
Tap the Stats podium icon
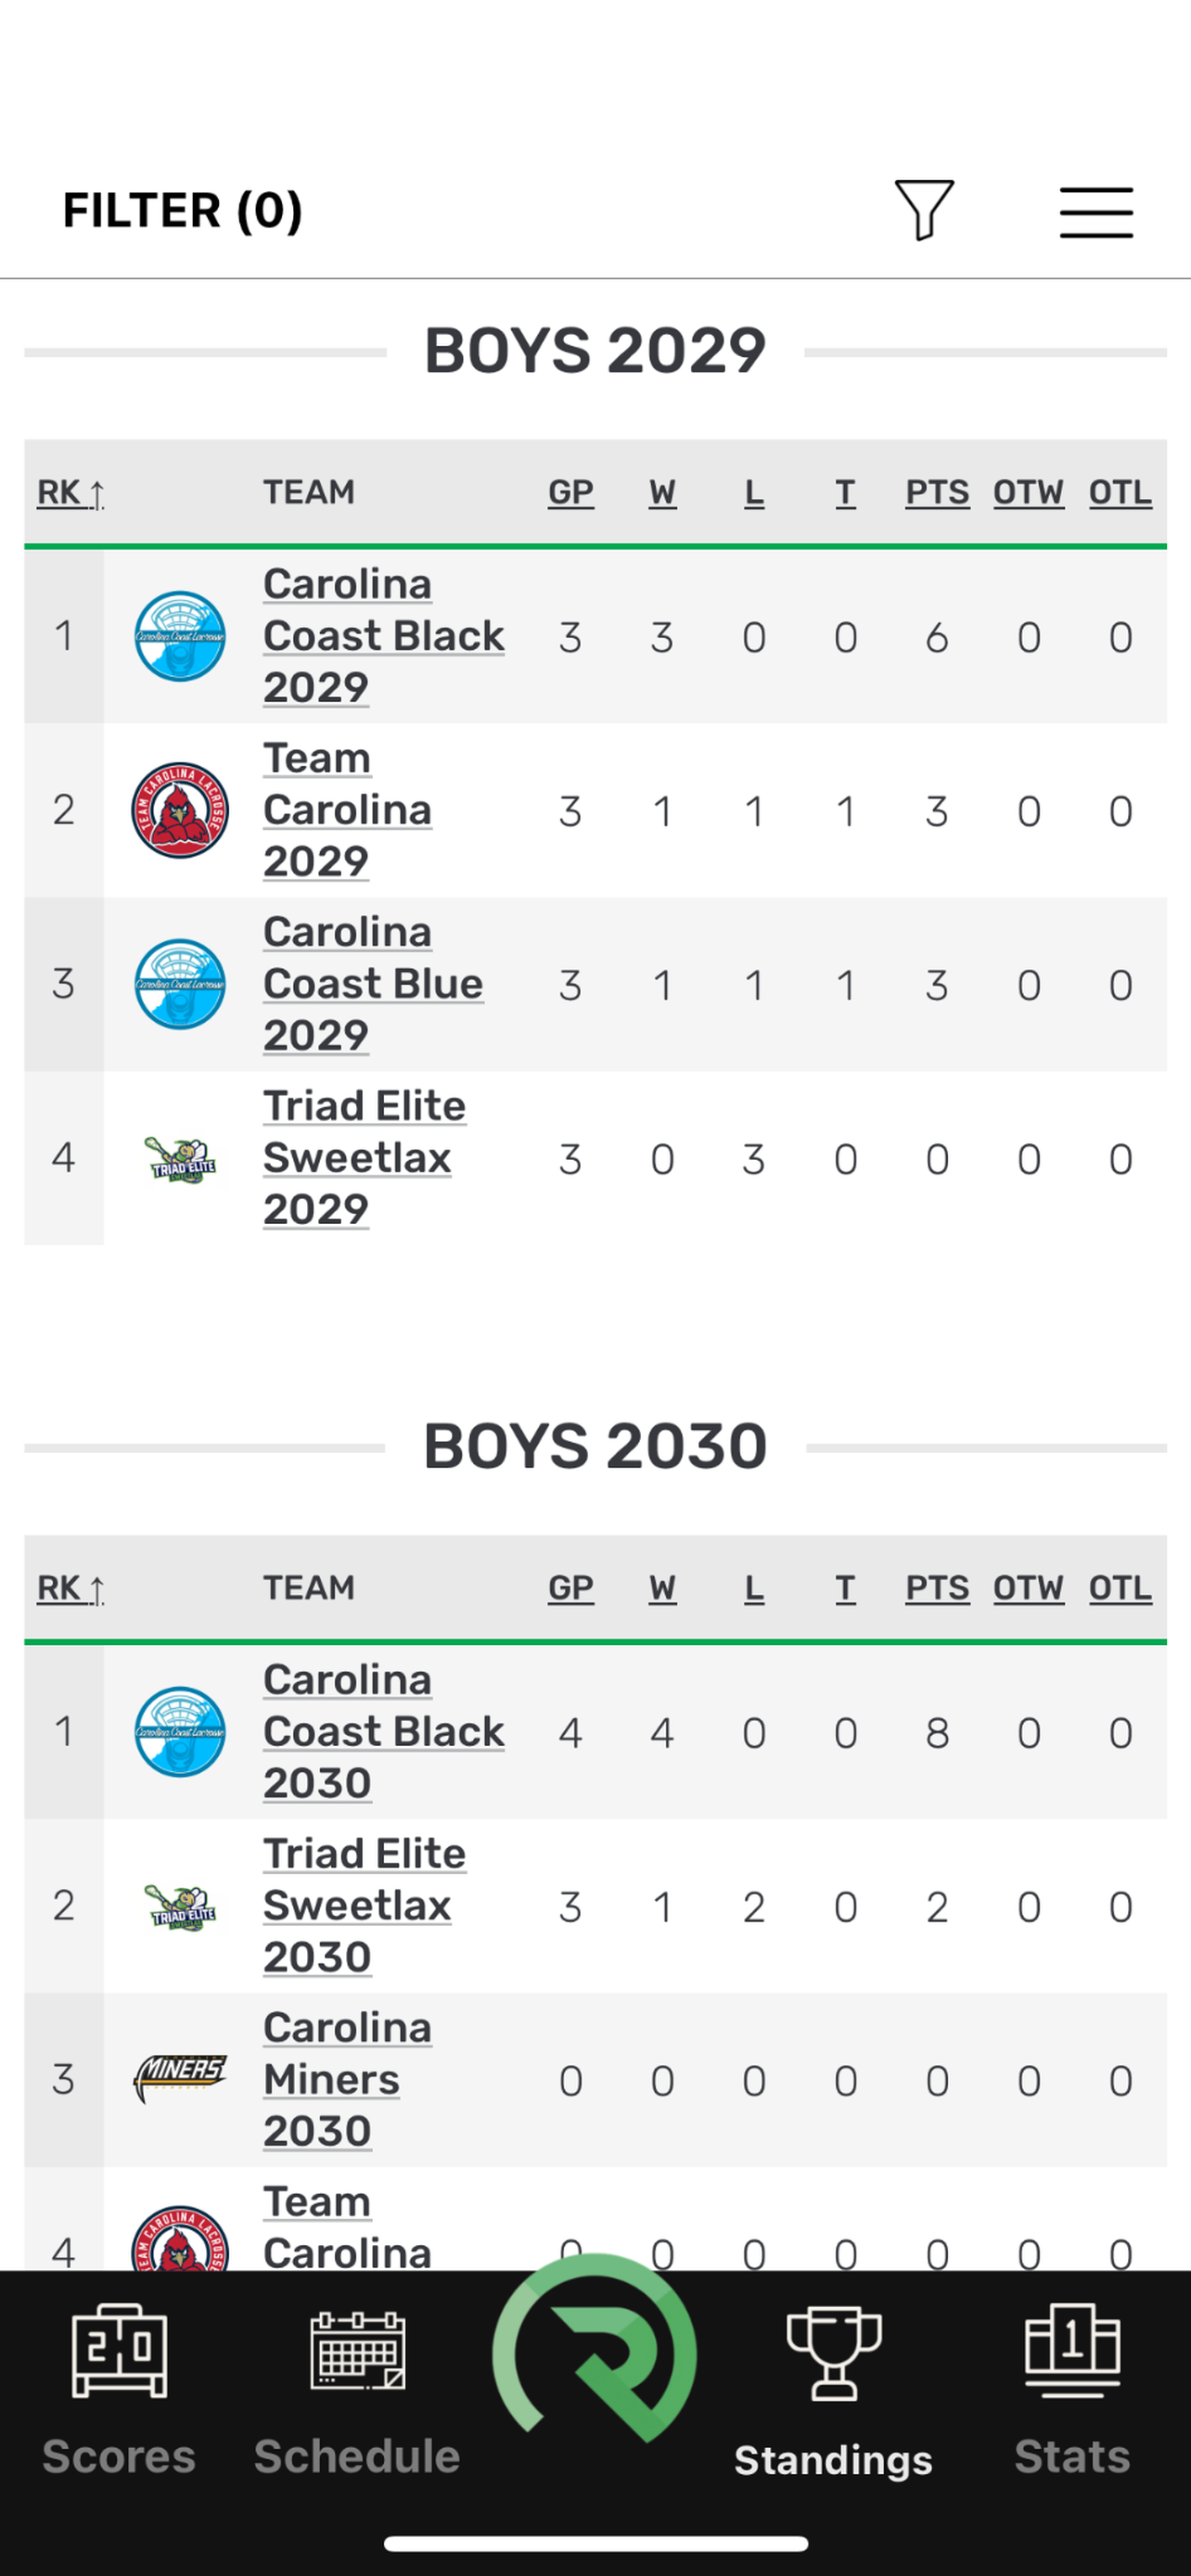pos(1072,2350)
